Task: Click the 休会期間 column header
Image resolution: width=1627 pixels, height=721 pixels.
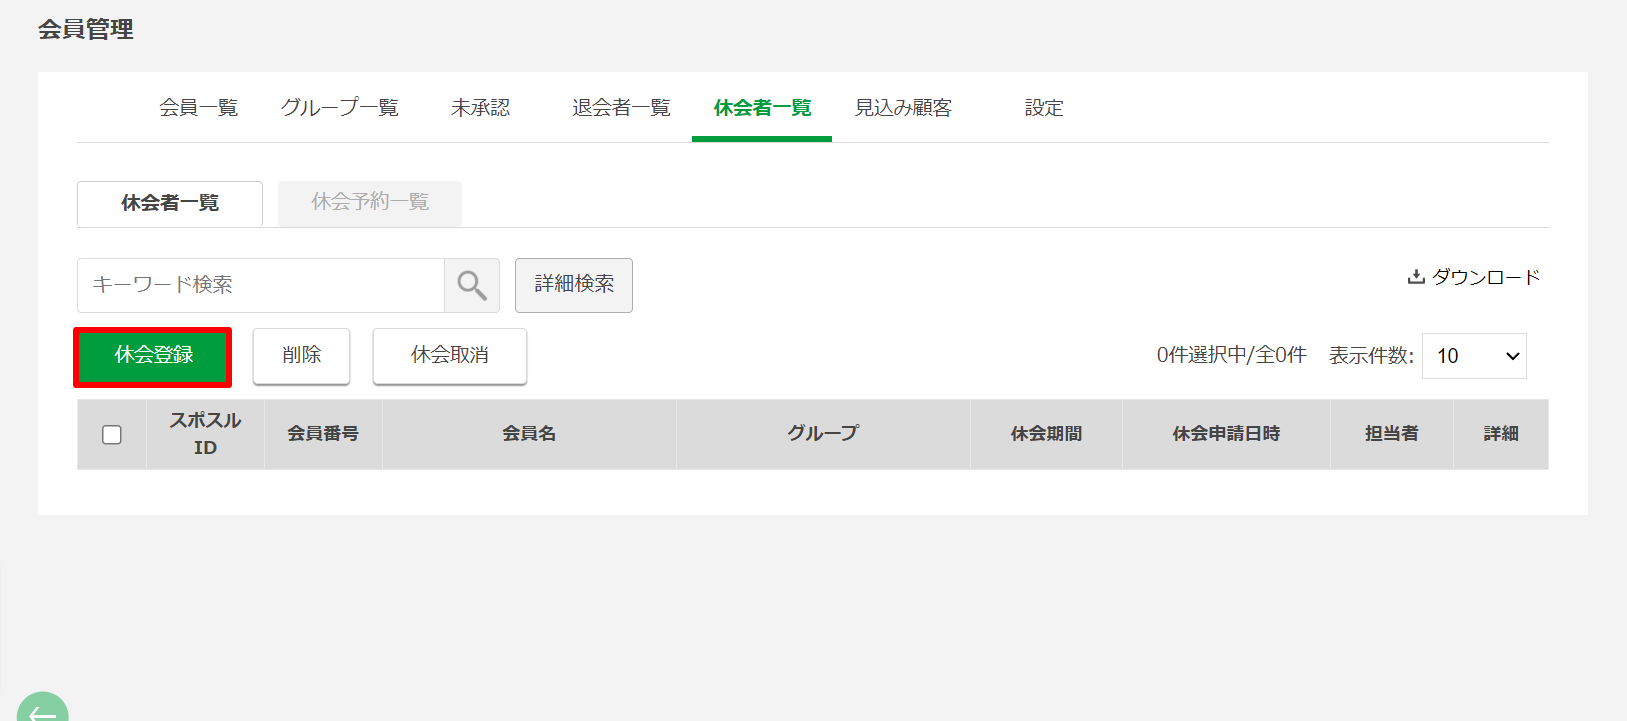Action: pos(1046,435)
